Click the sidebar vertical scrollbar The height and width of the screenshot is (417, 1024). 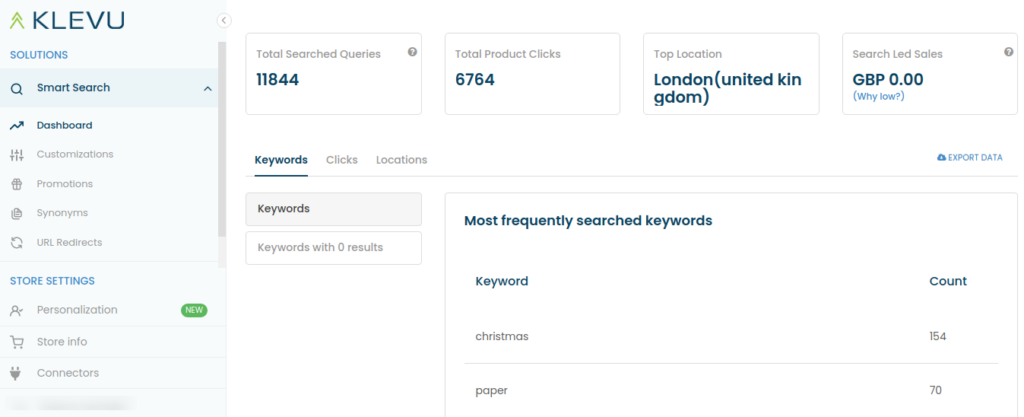tap(222, 150)
